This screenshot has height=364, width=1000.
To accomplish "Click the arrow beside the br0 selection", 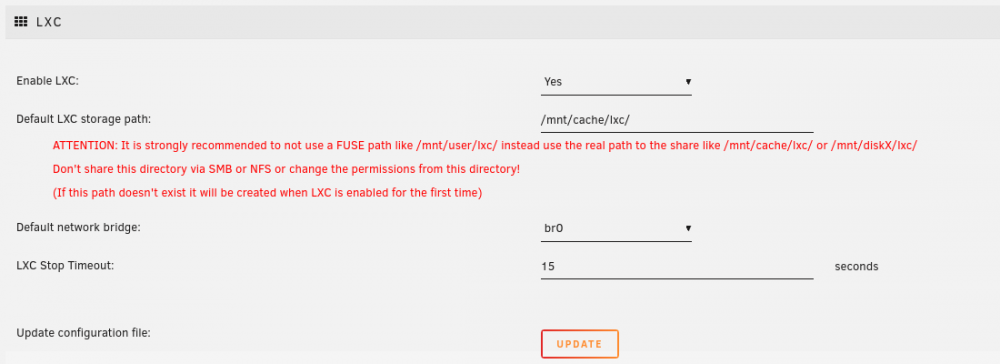I will coord(688,228).
